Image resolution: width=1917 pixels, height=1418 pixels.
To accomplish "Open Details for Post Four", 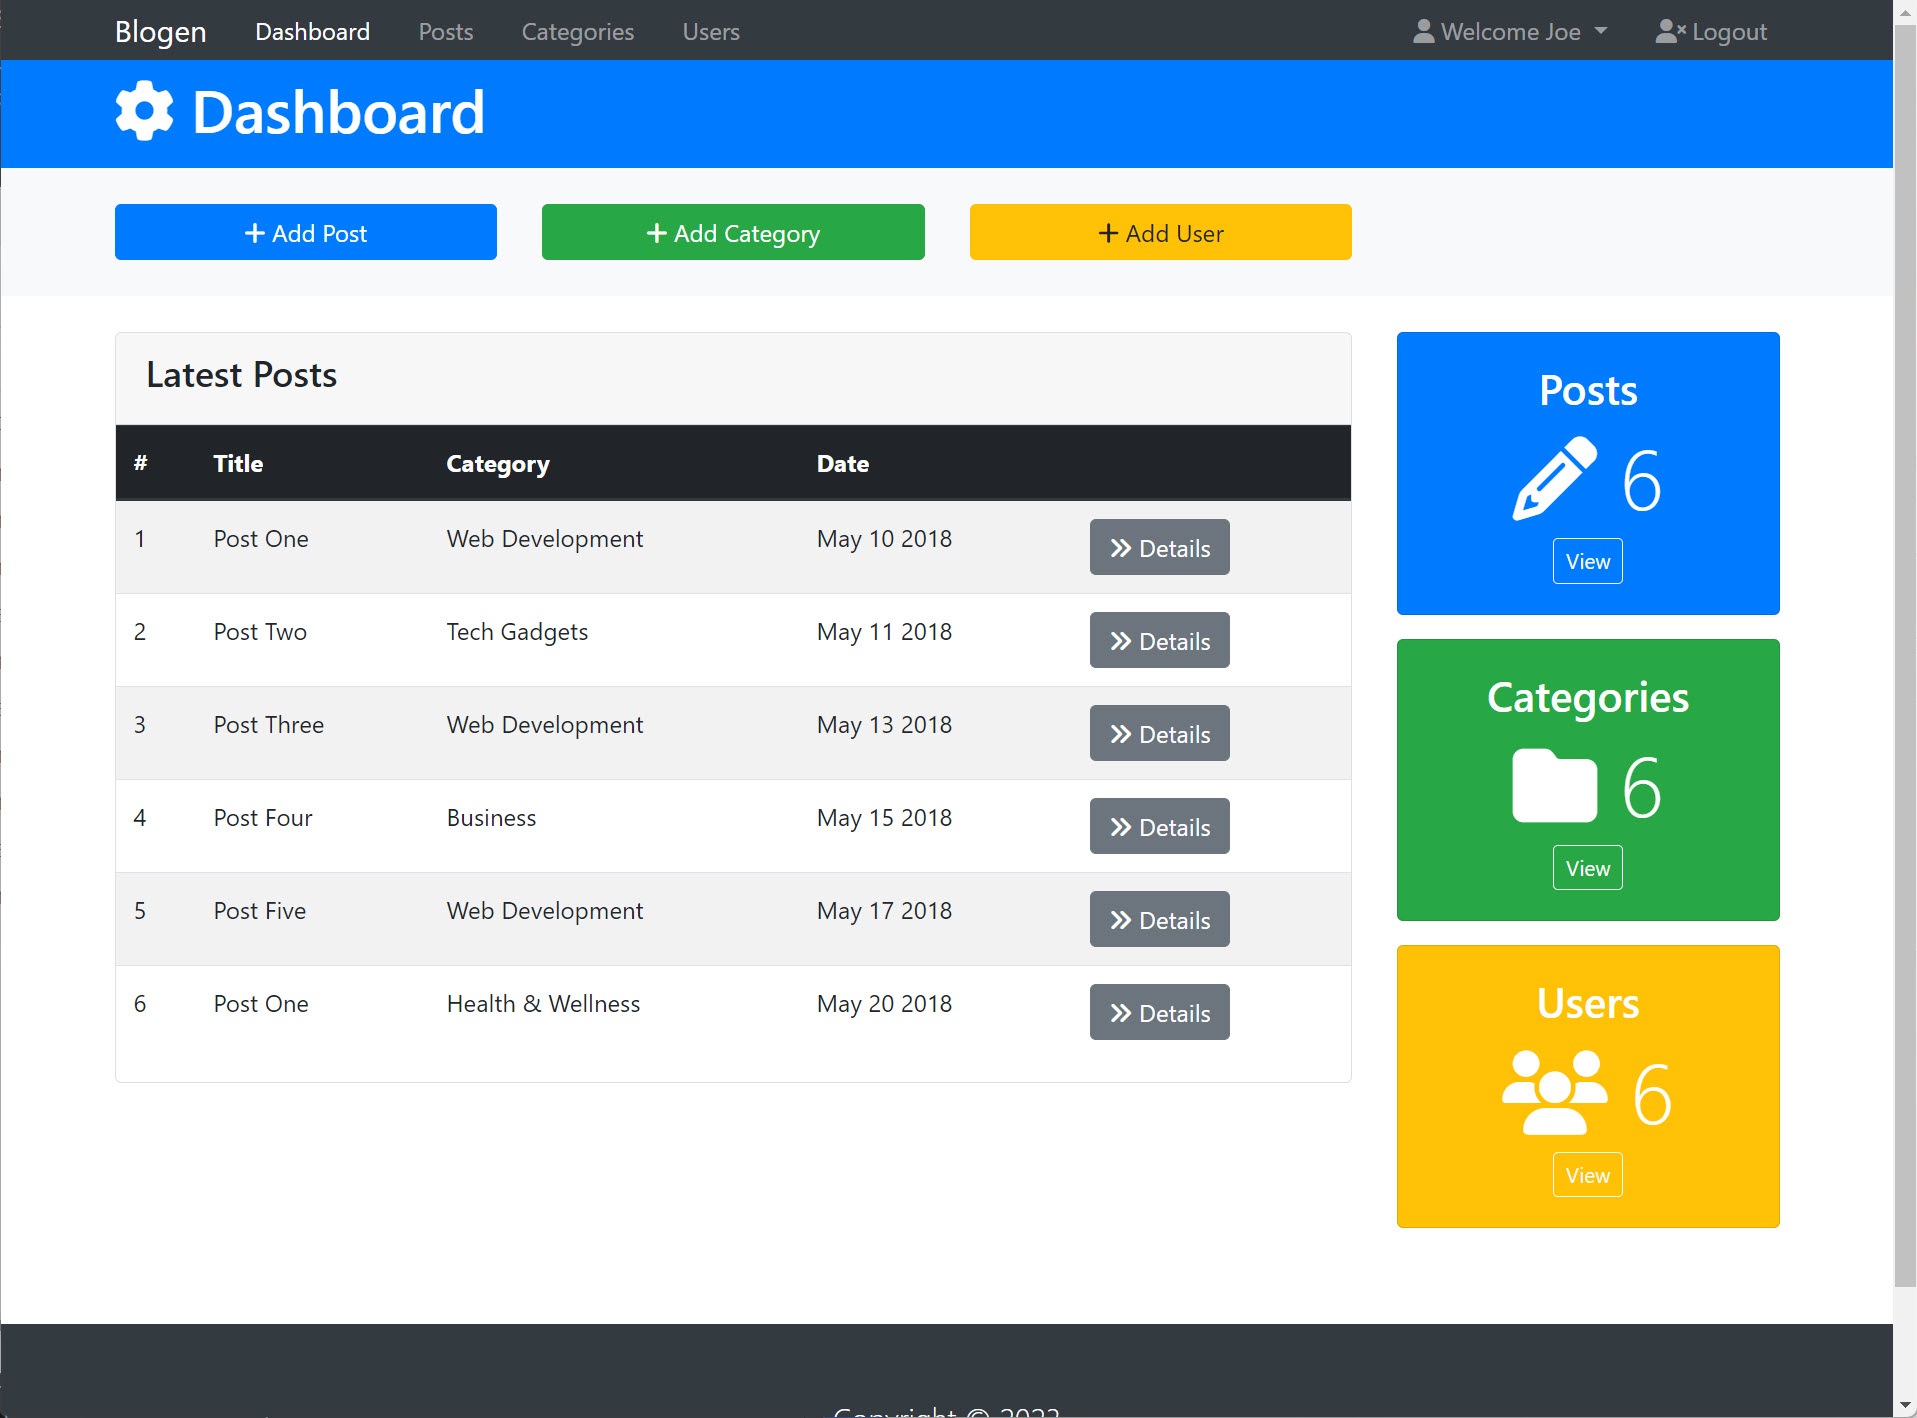I will 1159,826.
